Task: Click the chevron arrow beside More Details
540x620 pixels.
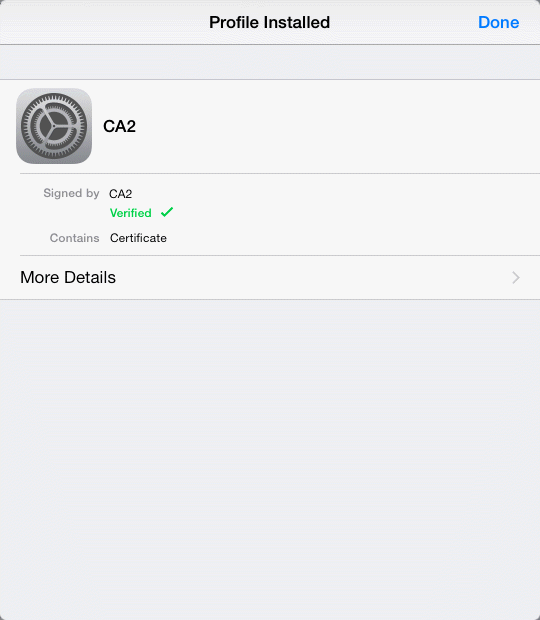Action: point(516,278)
